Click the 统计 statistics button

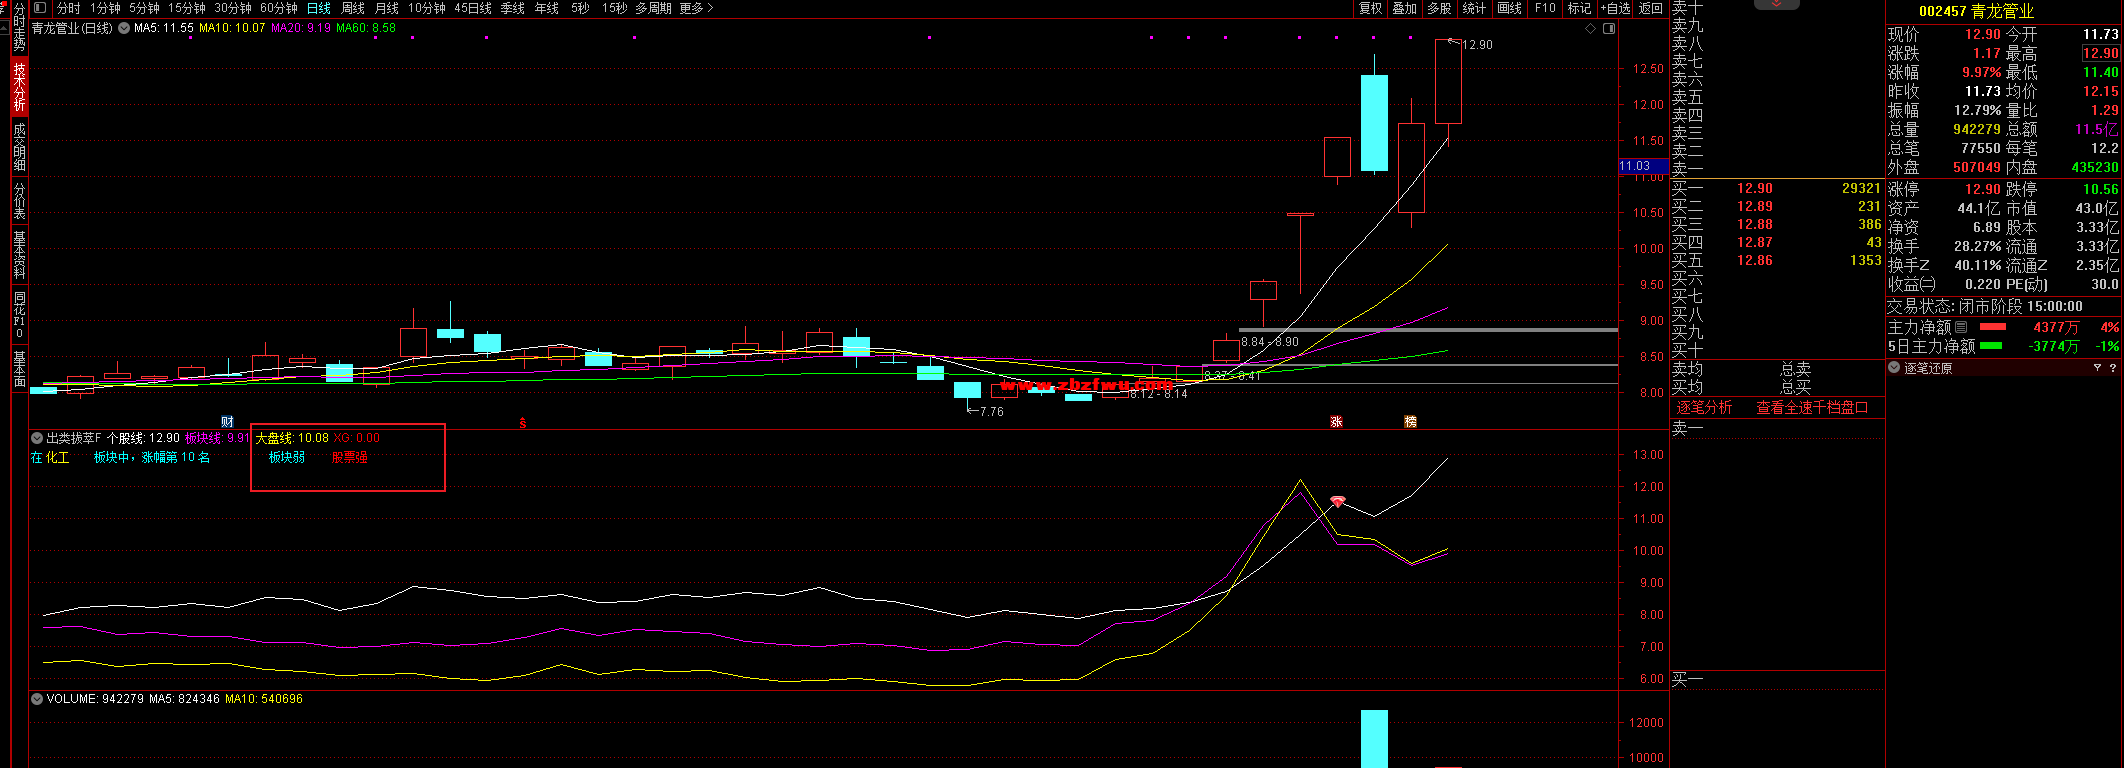[1474, 8]
